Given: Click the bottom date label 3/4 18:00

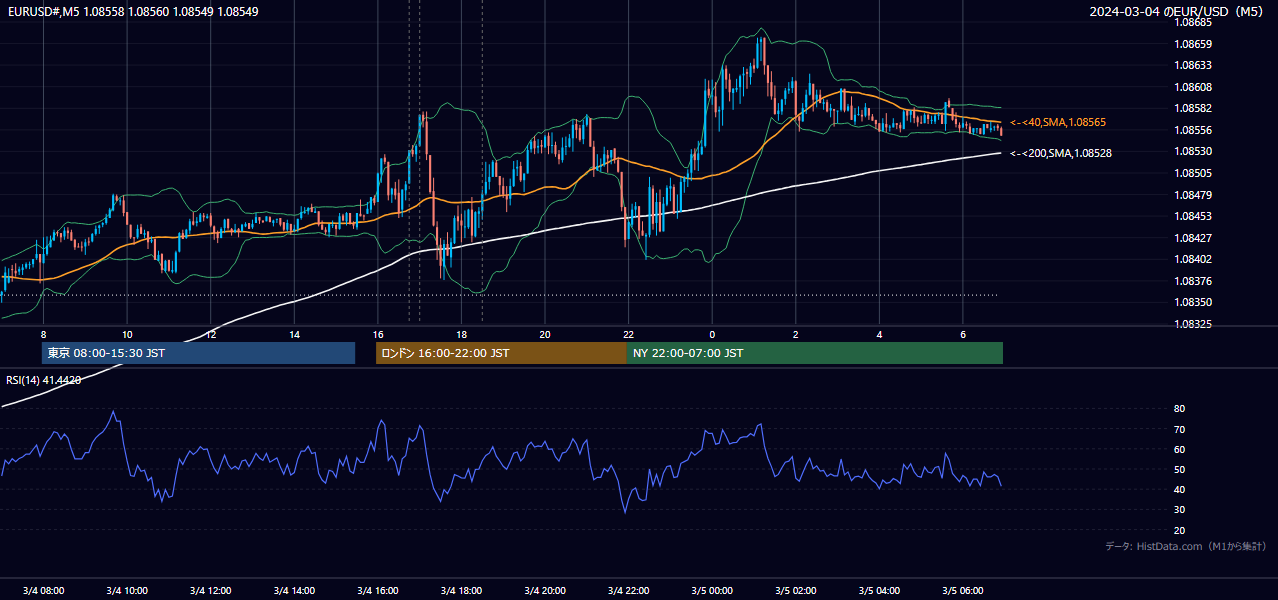Looking at the screenshot, I should pyautogui.click(x=461, y=590).
